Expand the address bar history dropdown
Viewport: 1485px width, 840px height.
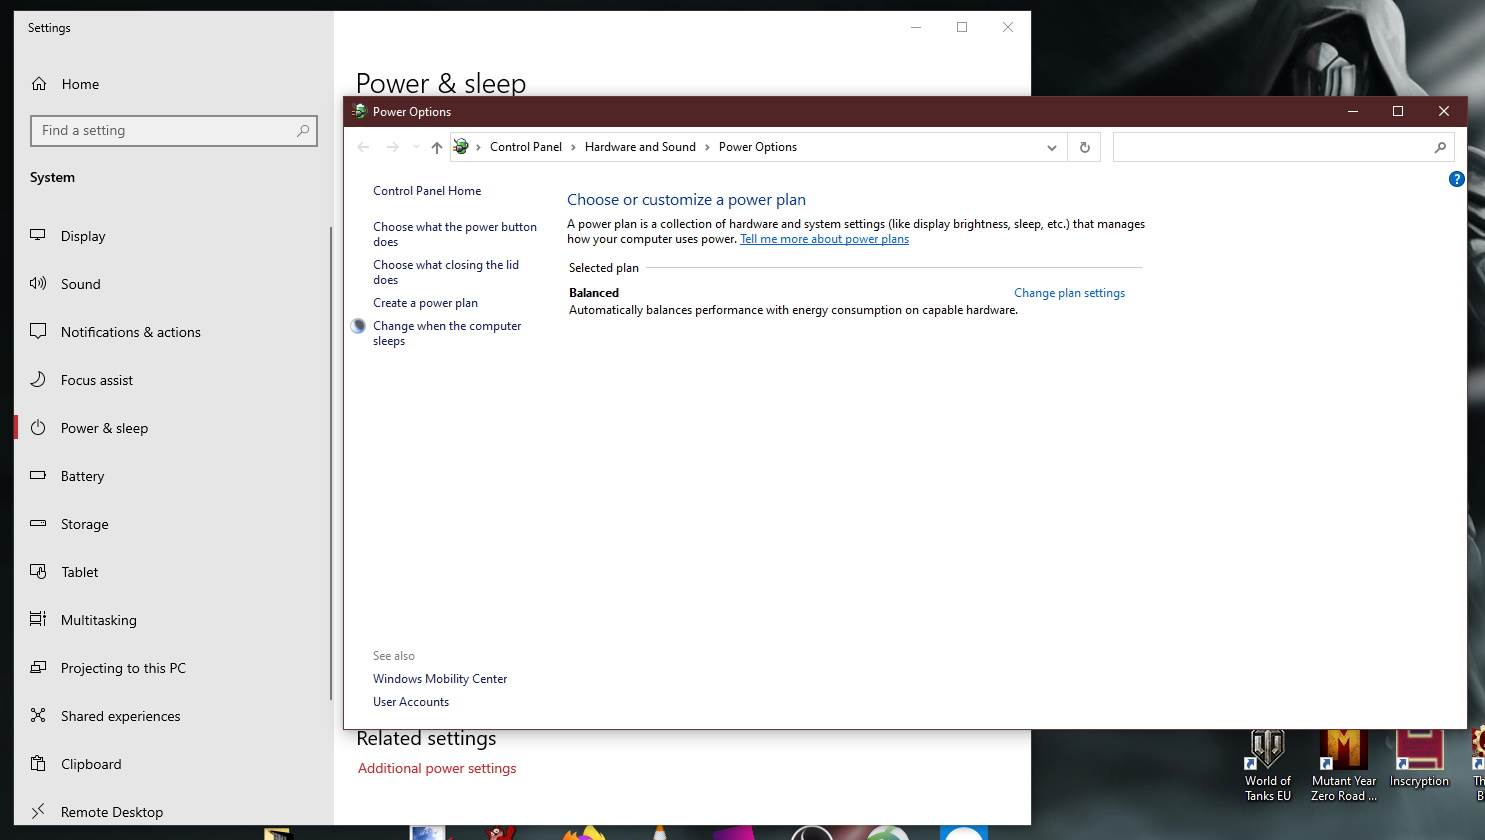(x=1051, y=147)
